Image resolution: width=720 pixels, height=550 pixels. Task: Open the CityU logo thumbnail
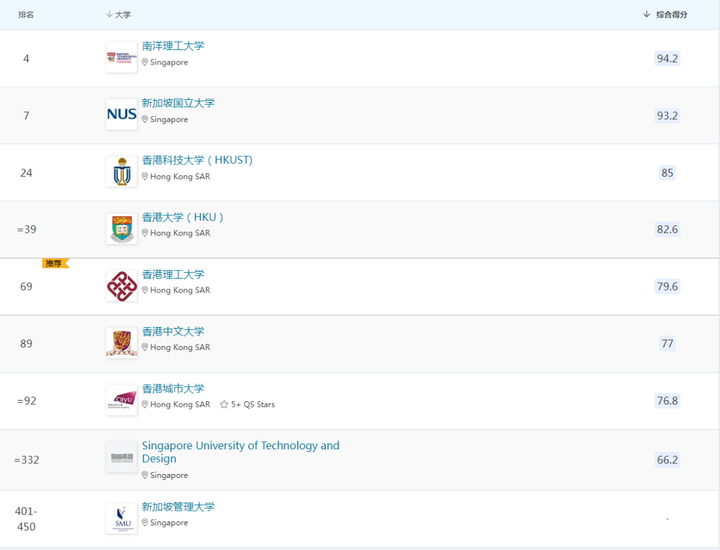click(x=122, y=400)
